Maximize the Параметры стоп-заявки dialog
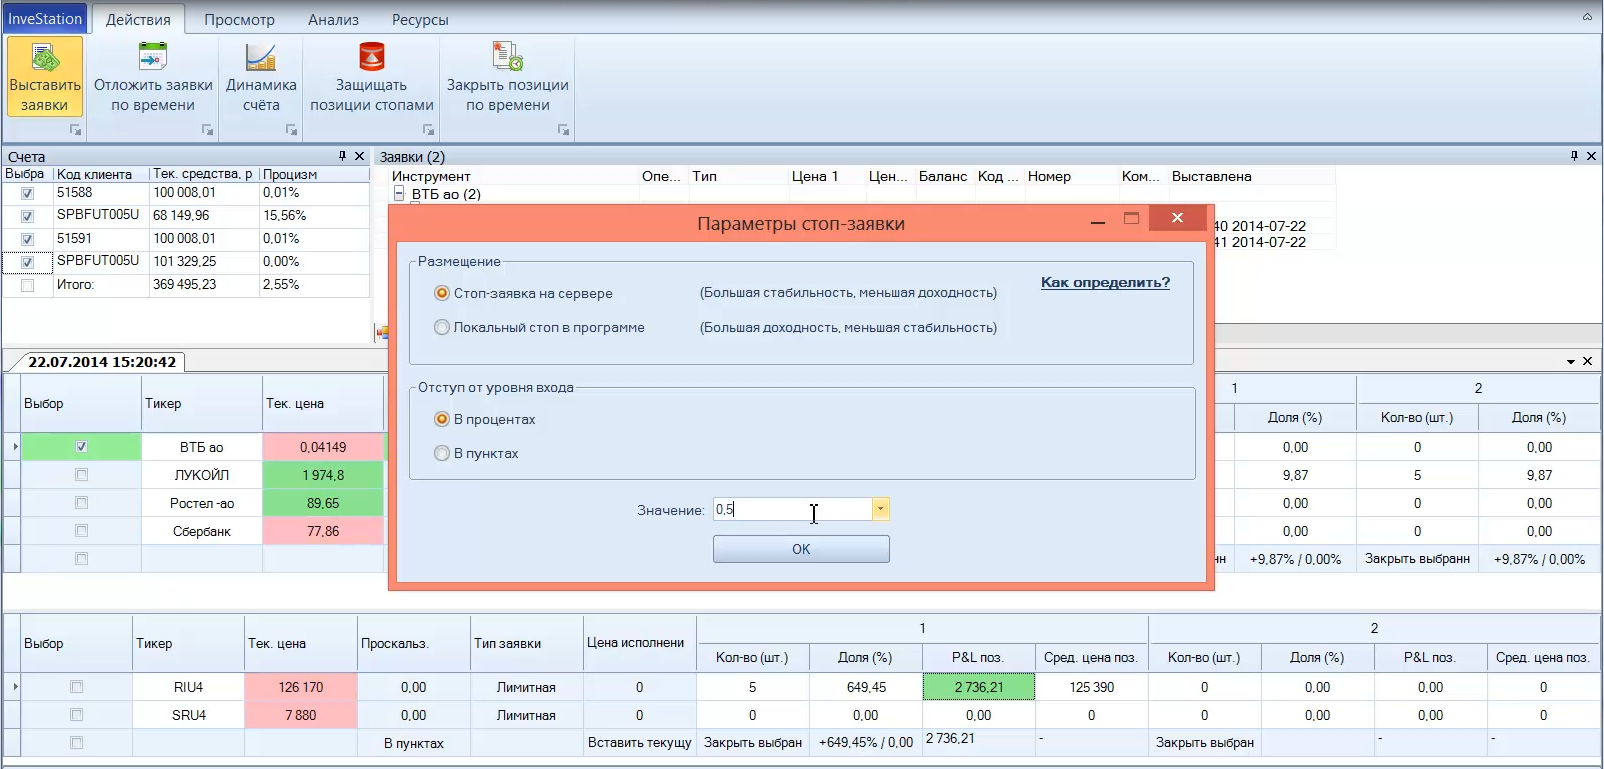 [x=1131, y=218]
